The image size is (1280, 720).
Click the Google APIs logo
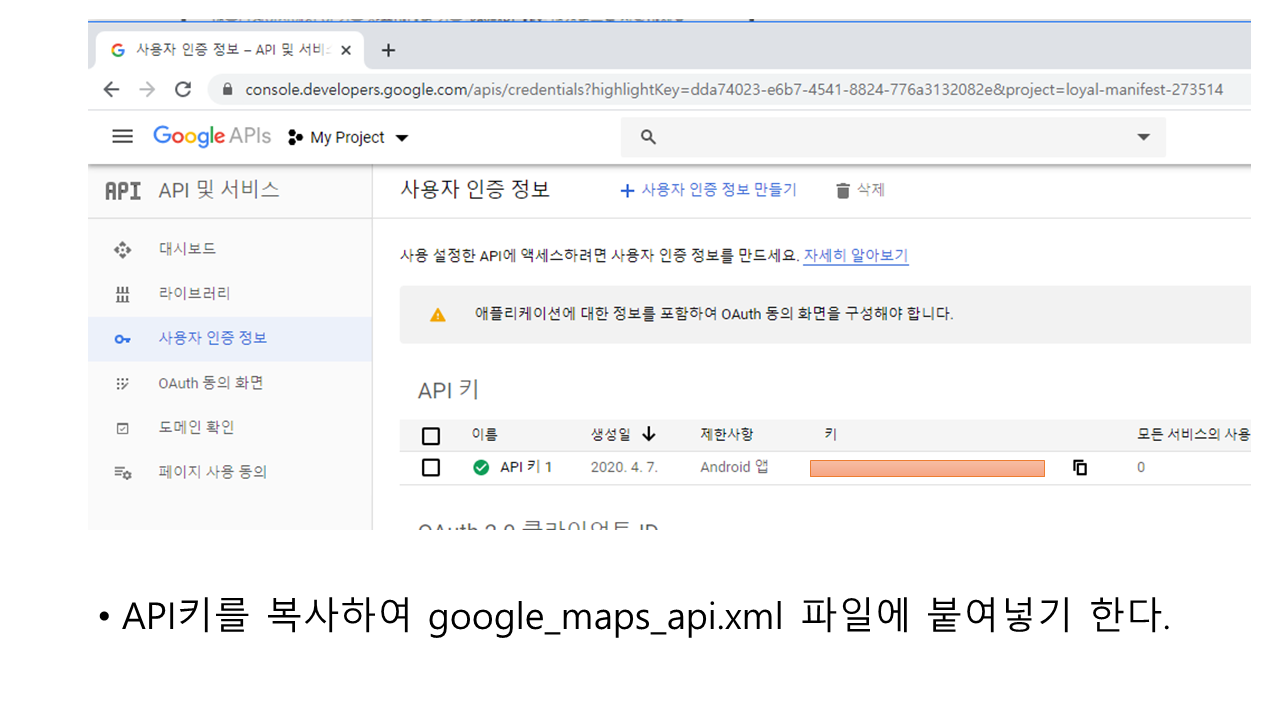click(x=211, y=137)
